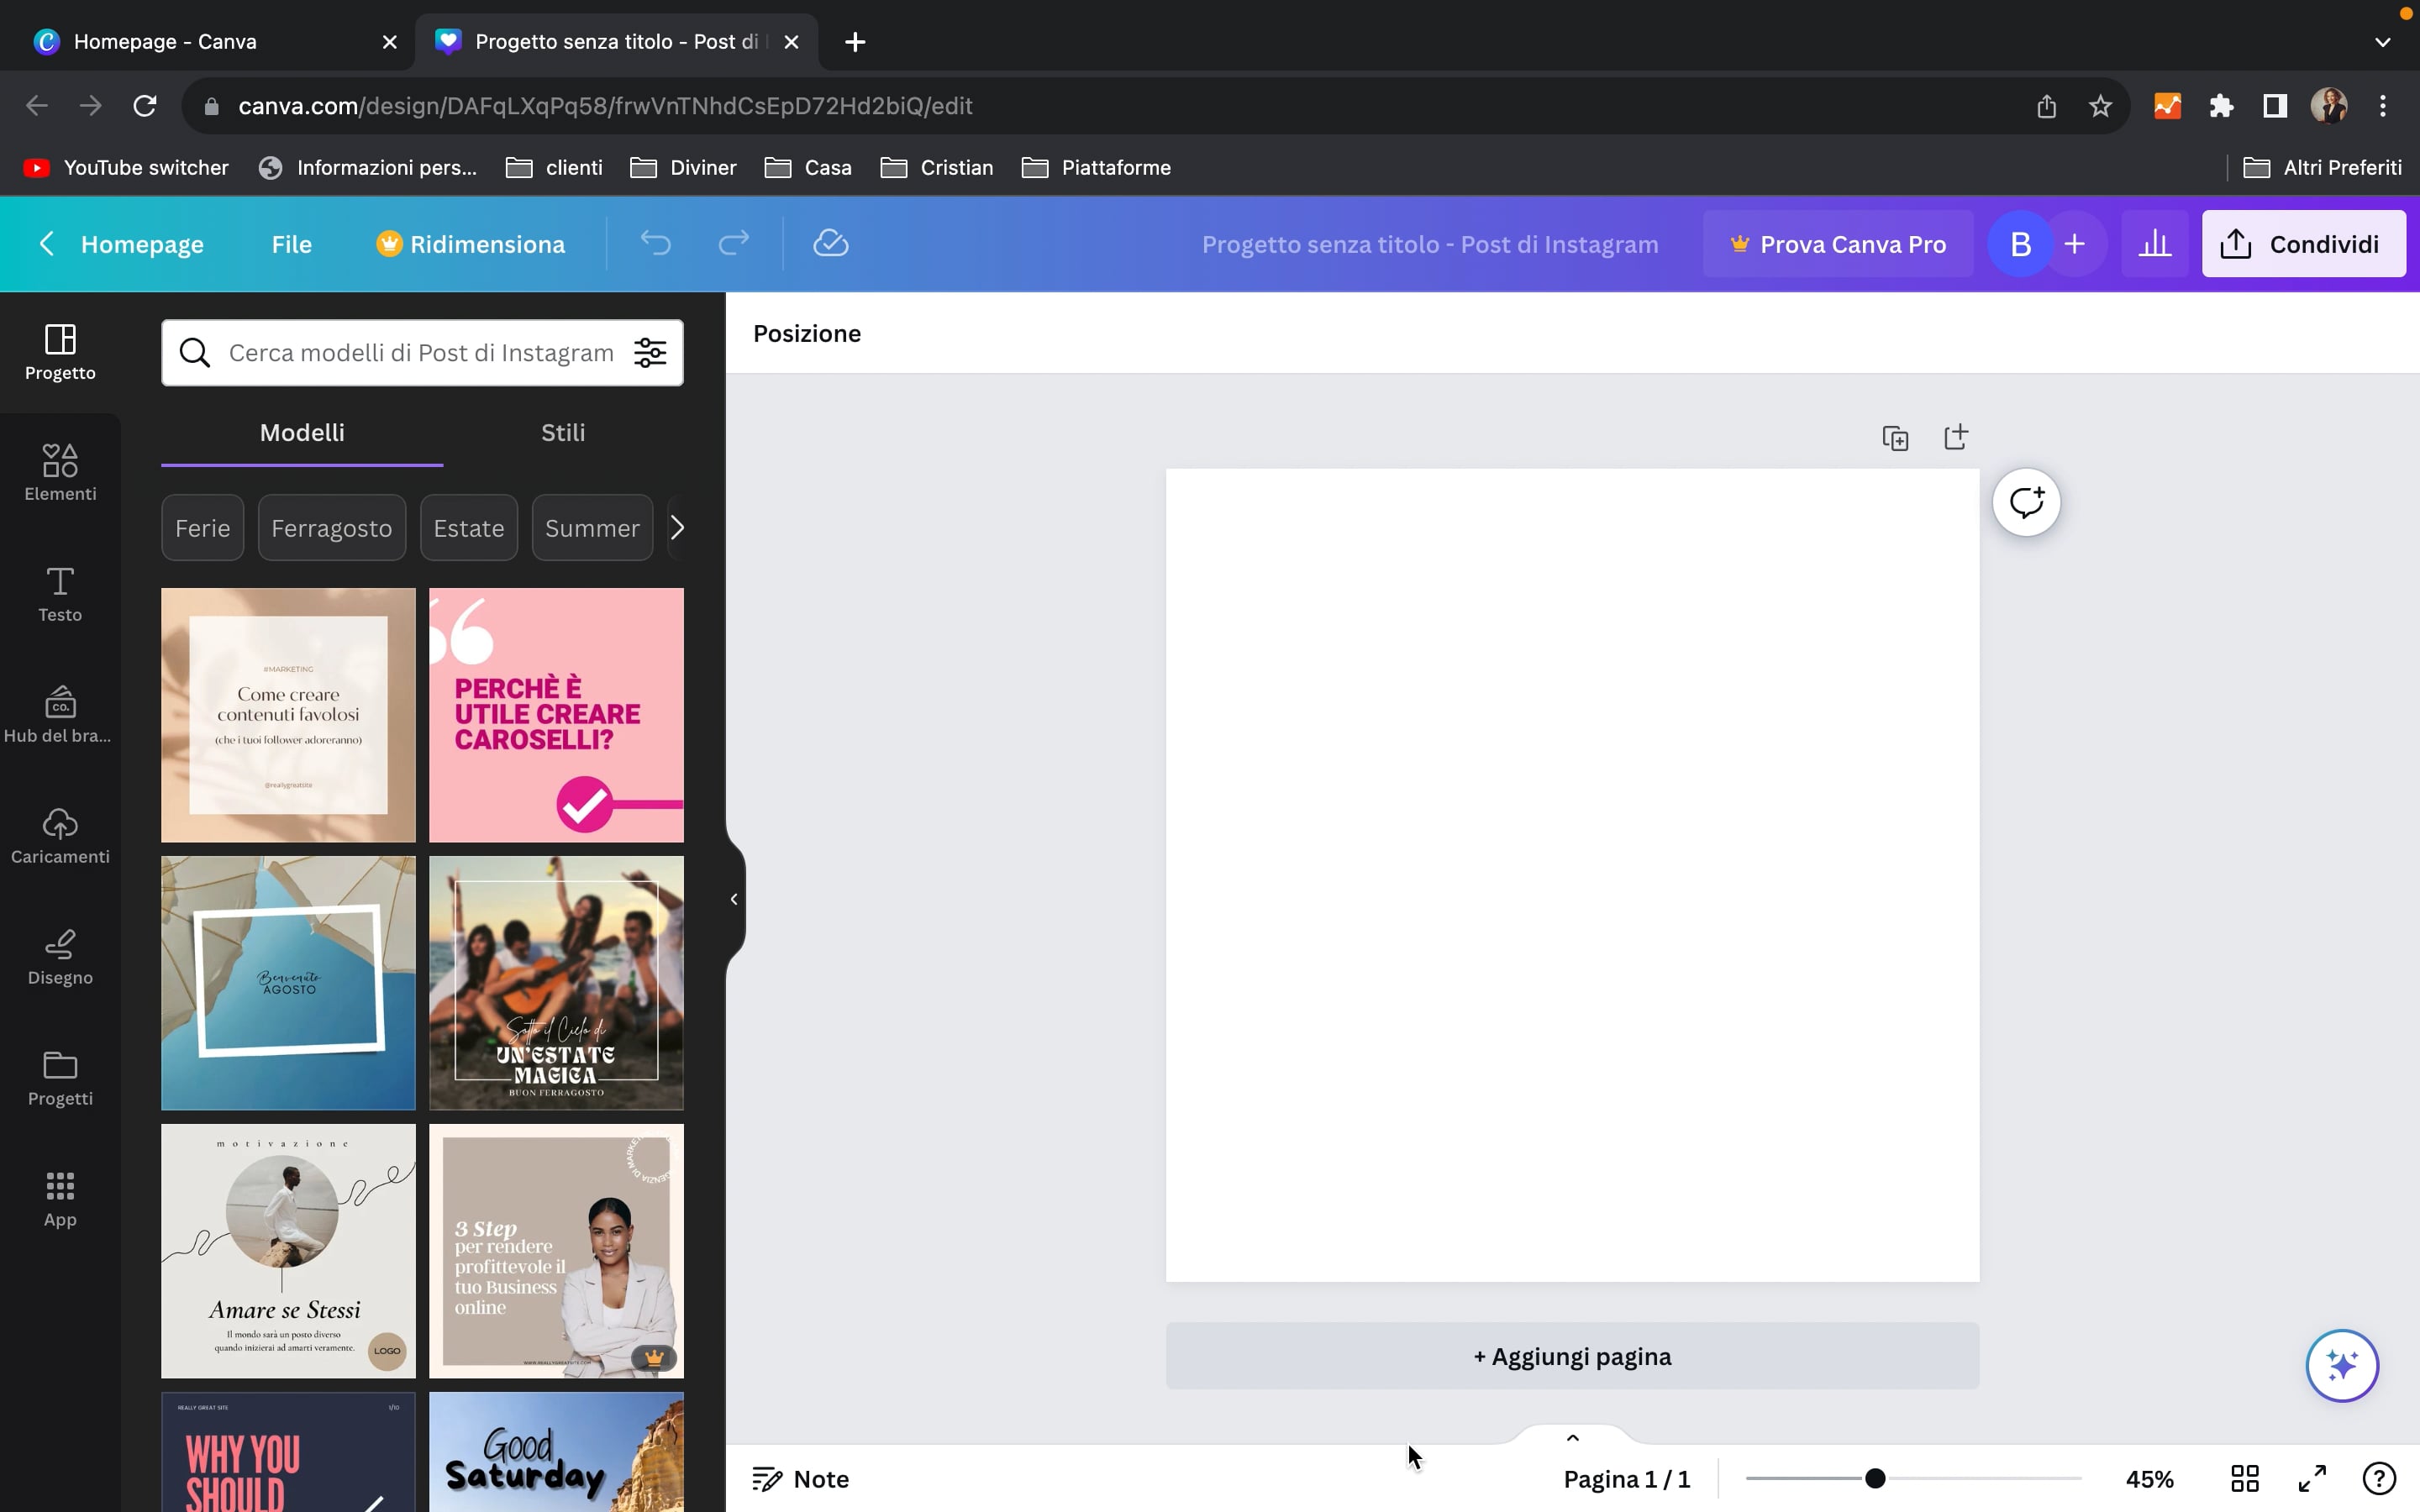Enter fullscreen presentation mode icon
Image resolution: width=2420 pixels, height=1512 pixels.
(x=2312, y=1478)
